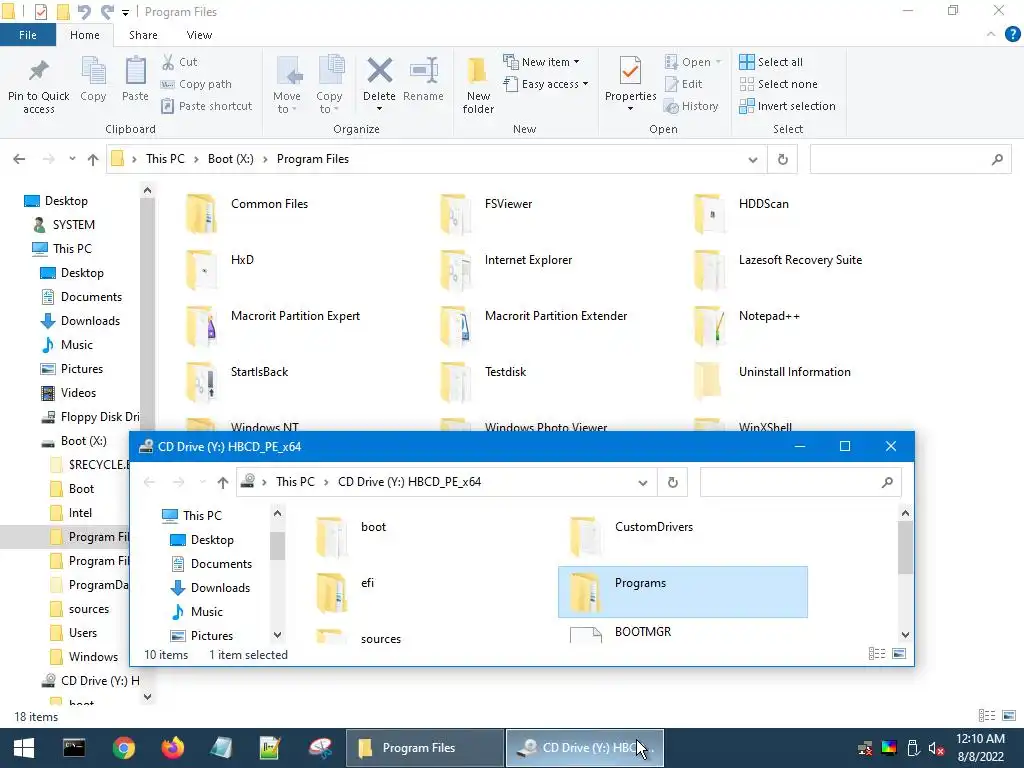Screen dimensions: 1024x768
Task: Switch to the Share ribbon tab
Action: [x=143, y=35]
